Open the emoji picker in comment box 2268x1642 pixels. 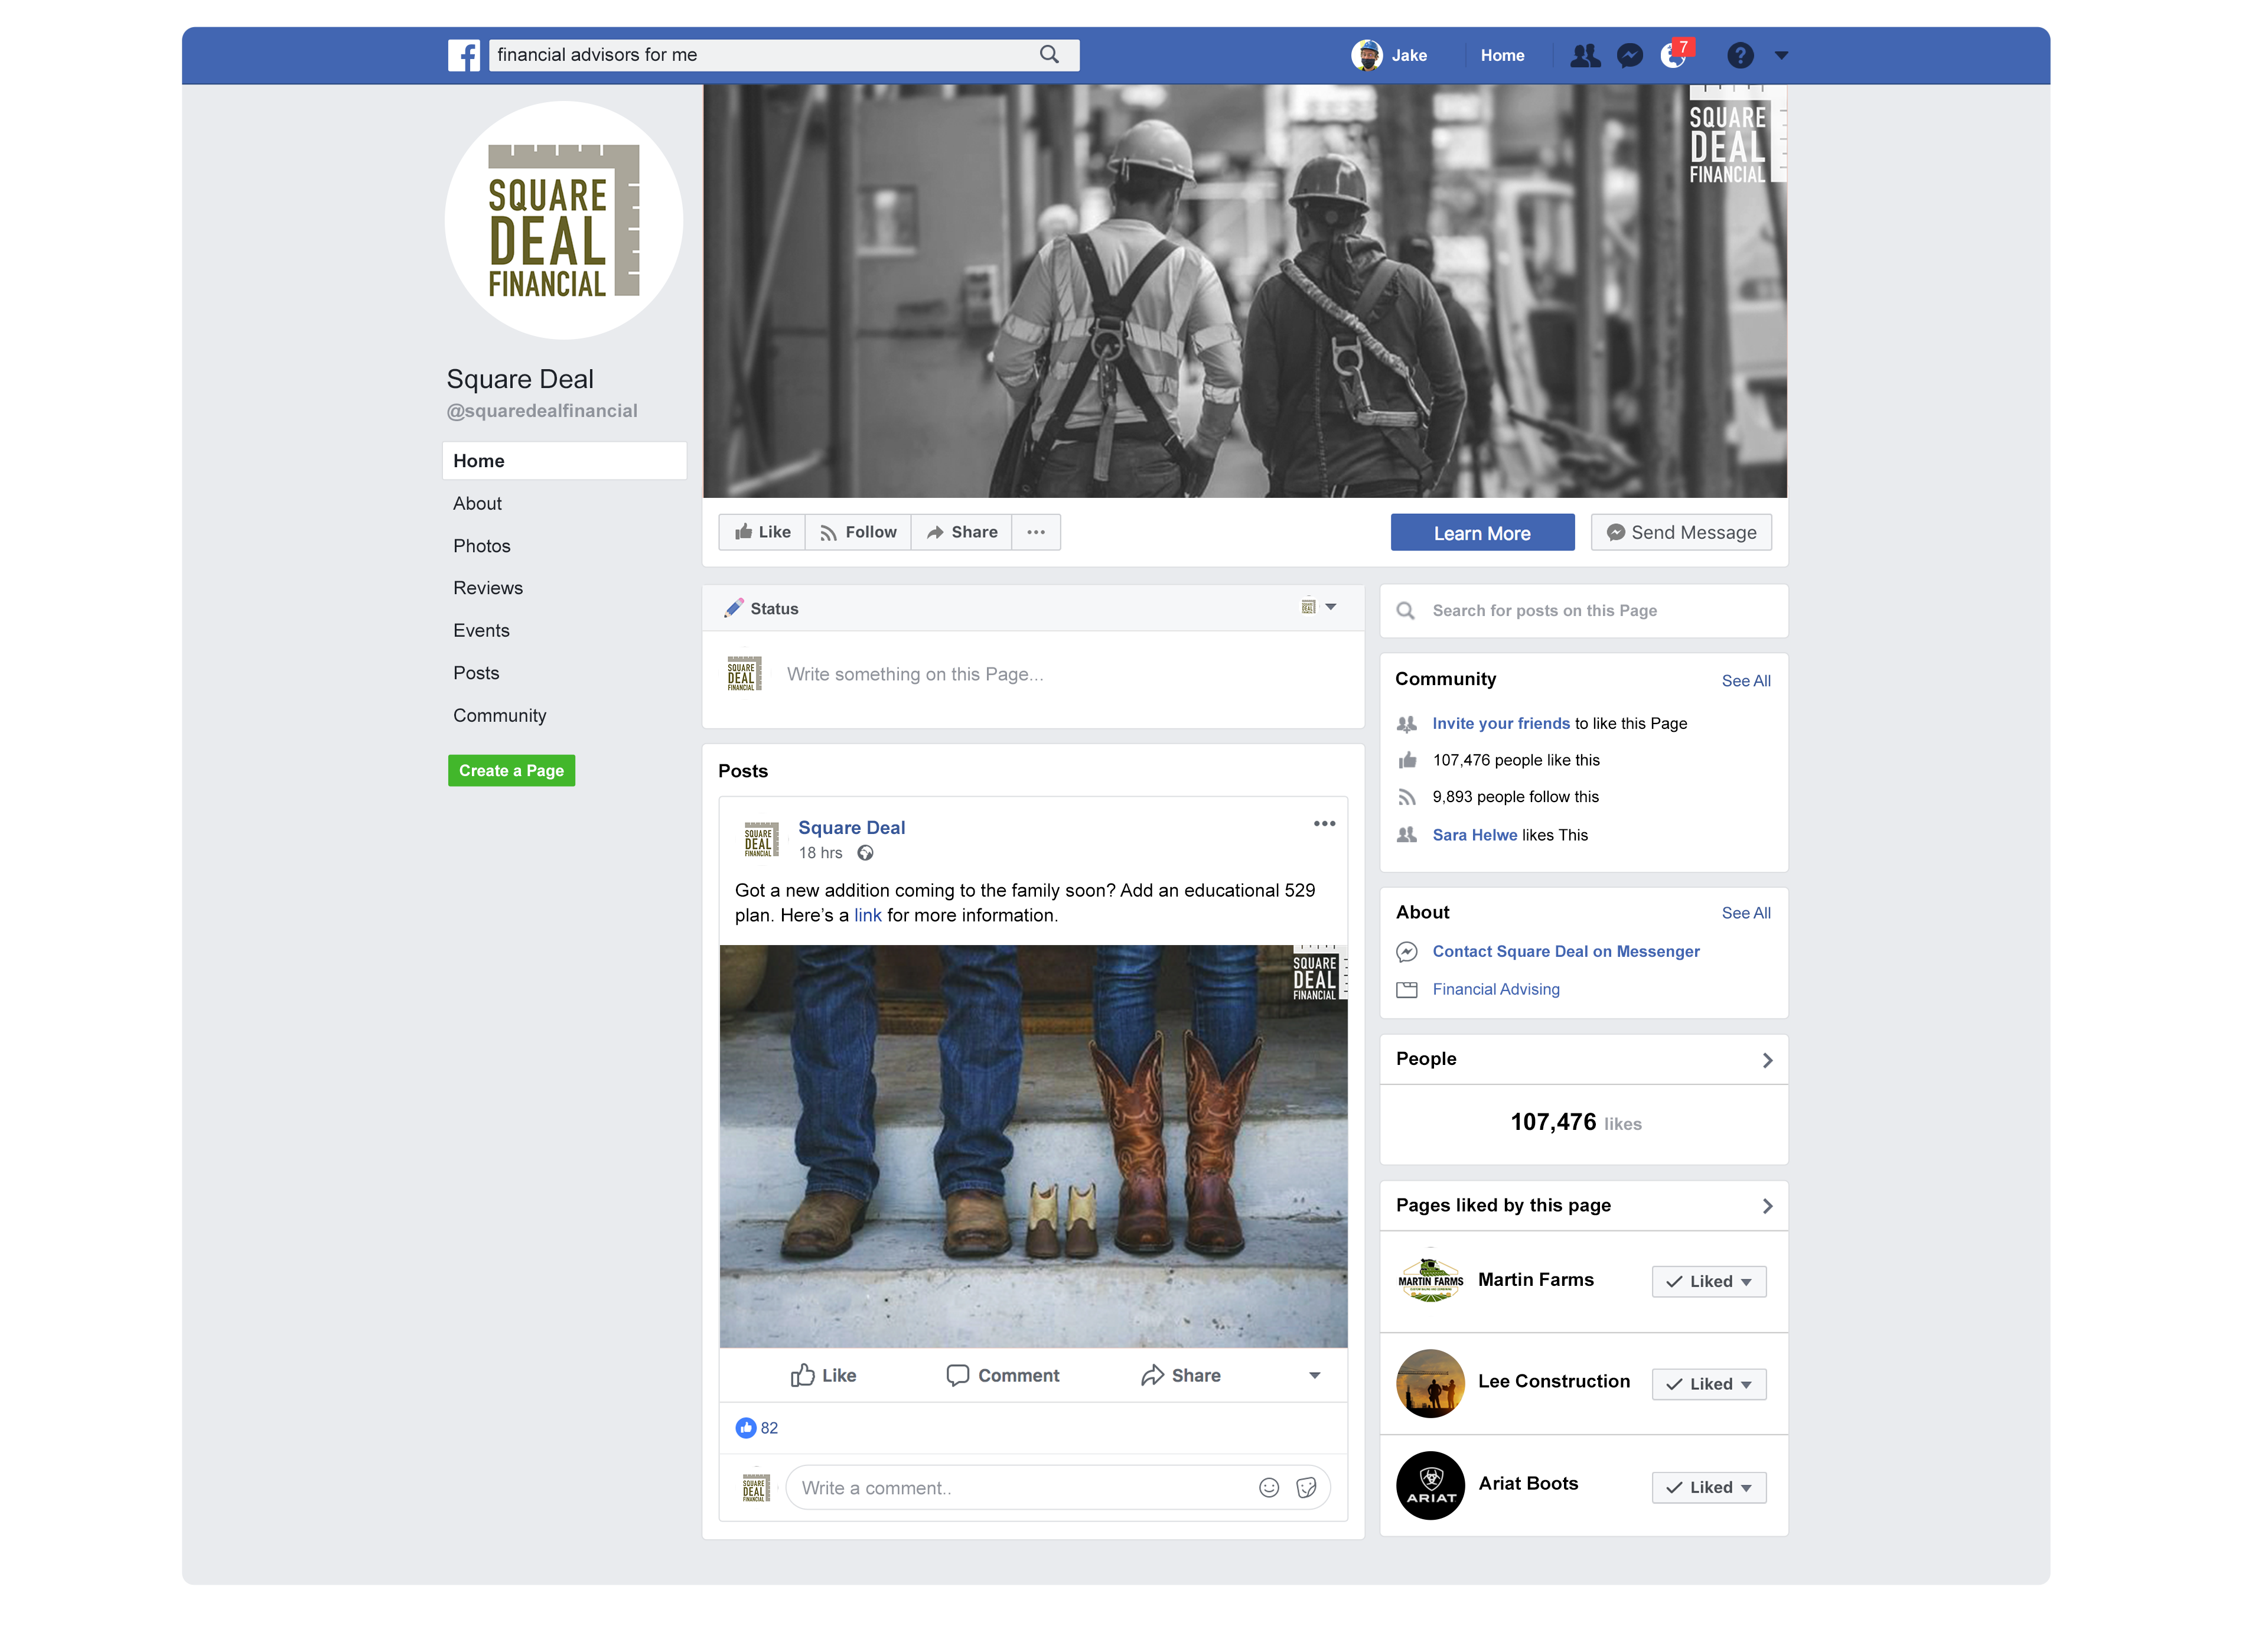point(1269,1489)
